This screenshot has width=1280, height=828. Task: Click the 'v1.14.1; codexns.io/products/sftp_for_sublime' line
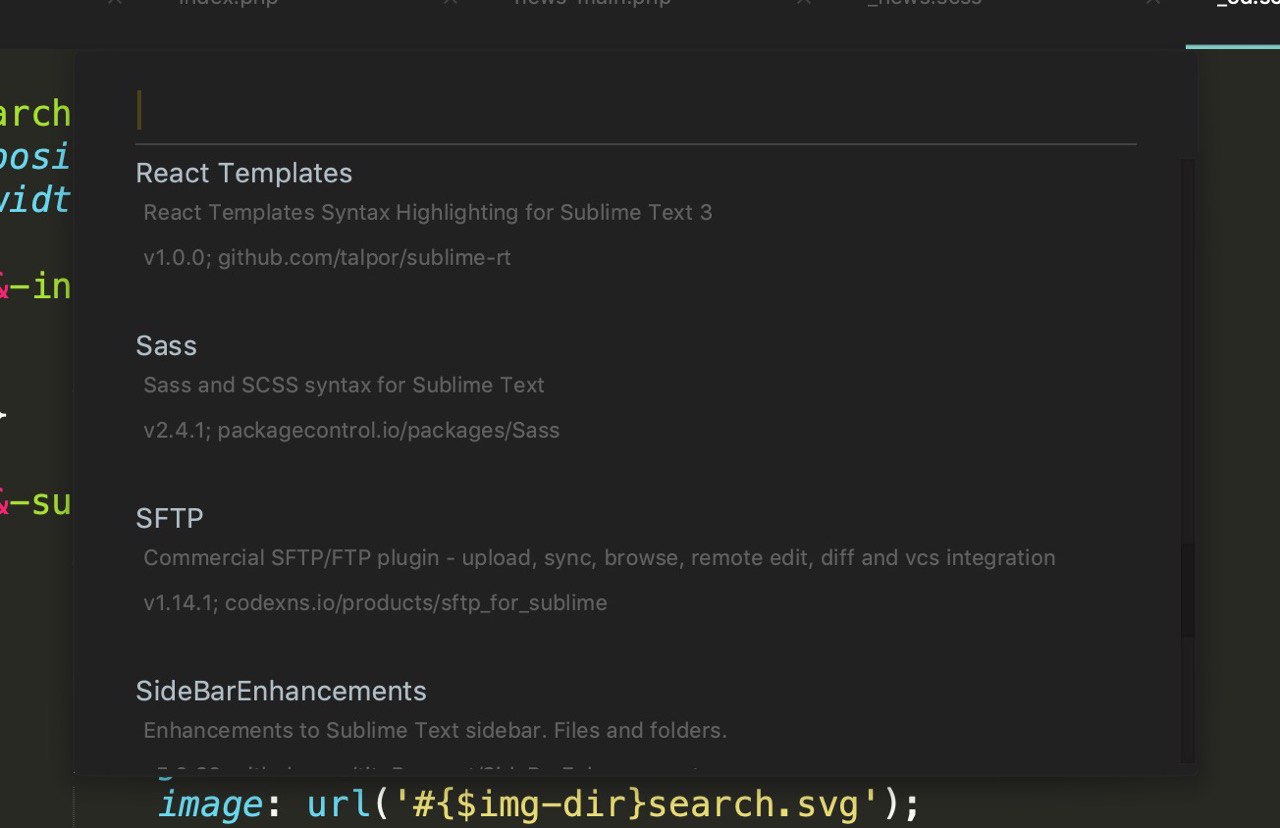[x=375, y=603]
